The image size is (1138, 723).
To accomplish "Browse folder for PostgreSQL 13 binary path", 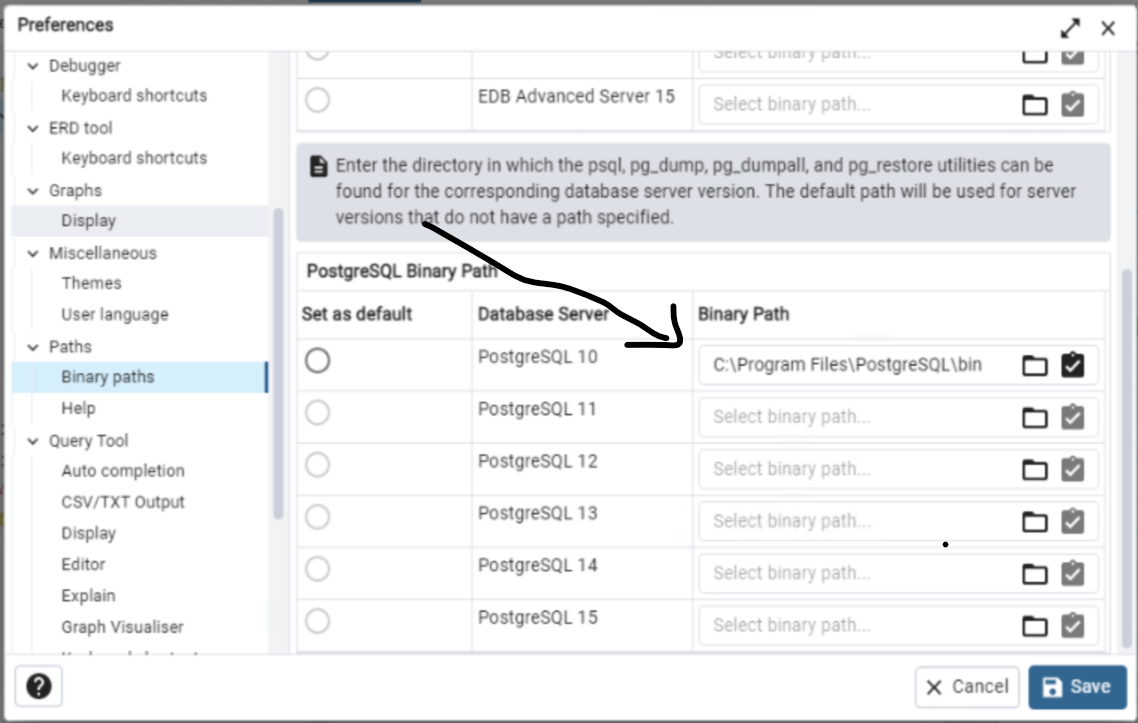I will point(1034,522).
